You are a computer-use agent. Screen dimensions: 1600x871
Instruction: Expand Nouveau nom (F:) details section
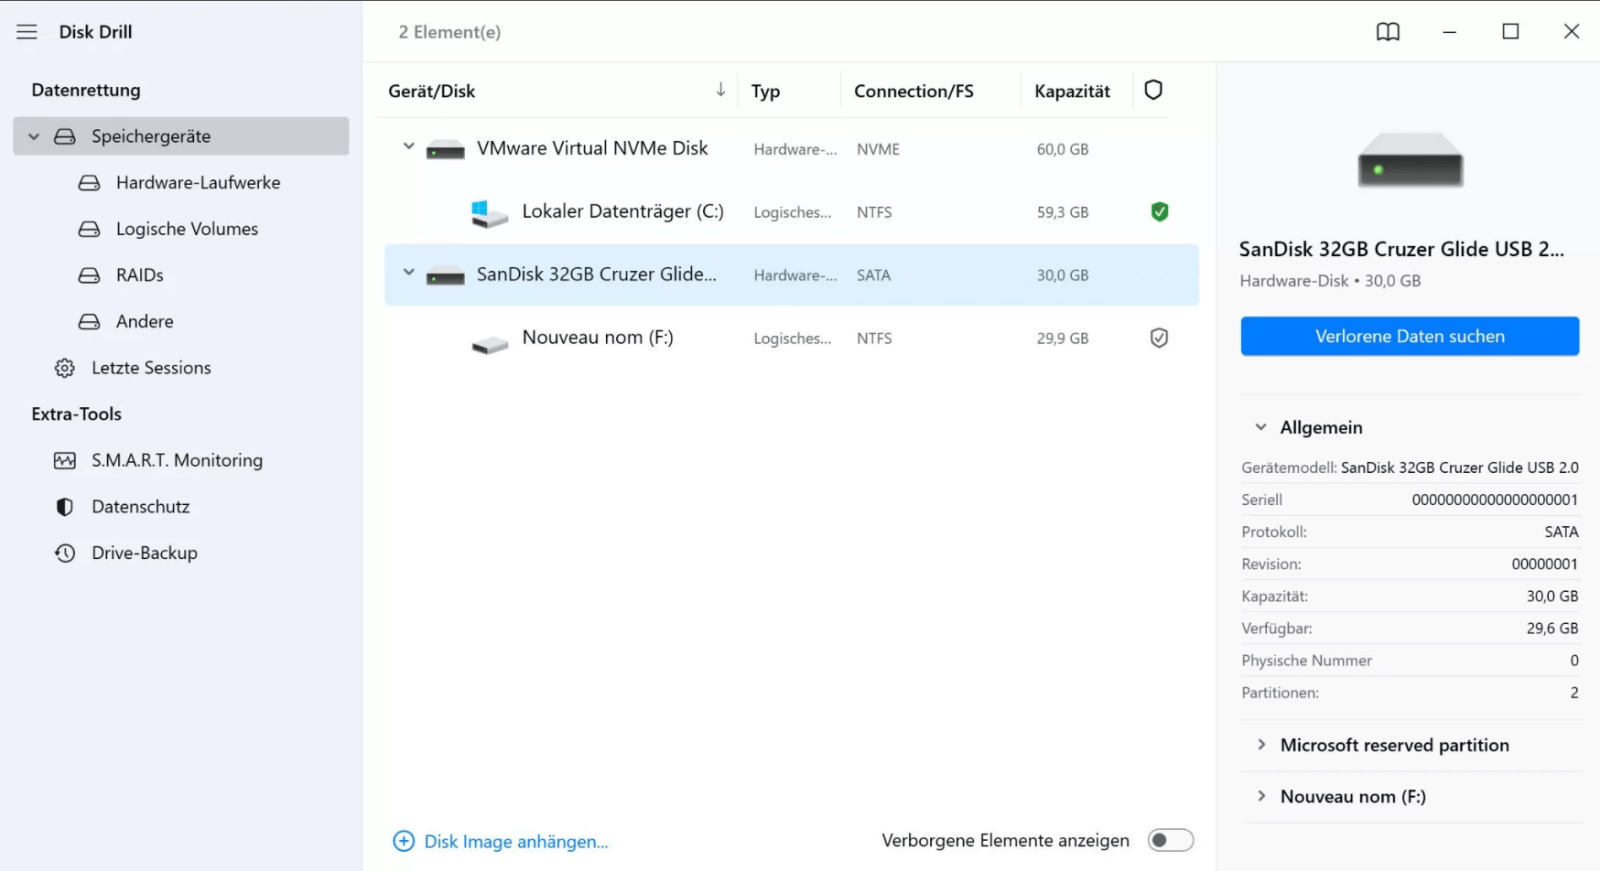coord(1261,796)
